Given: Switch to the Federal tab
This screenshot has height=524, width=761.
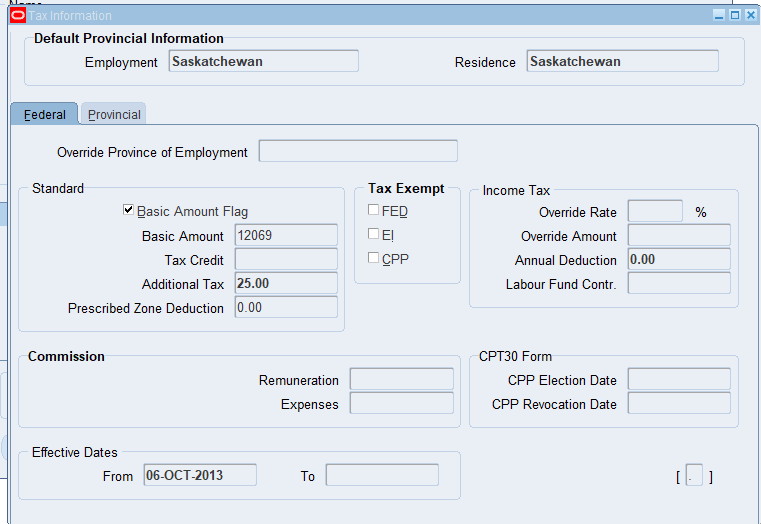Looking at the screenshot, I should [x=44, y=114].
